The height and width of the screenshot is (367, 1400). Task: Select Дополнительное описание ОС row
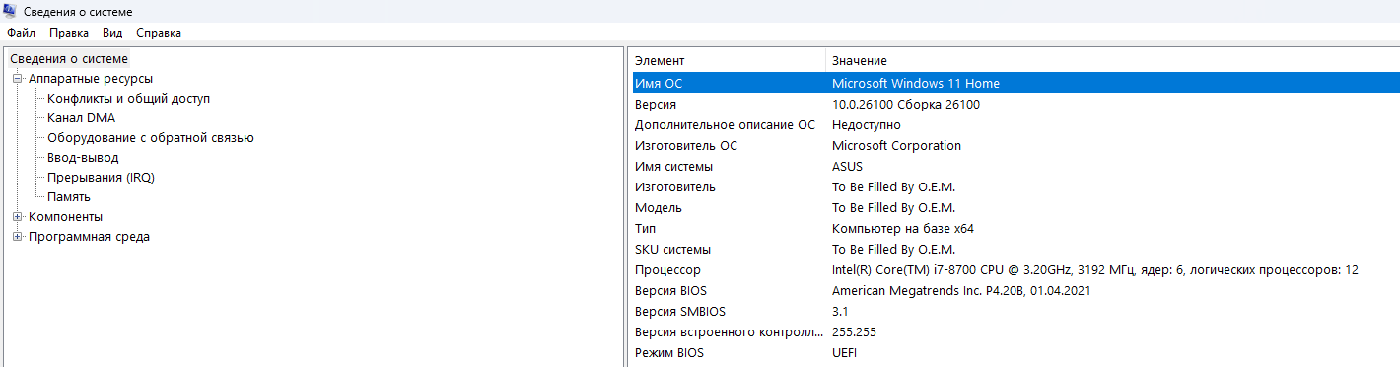click(1015, 125)
